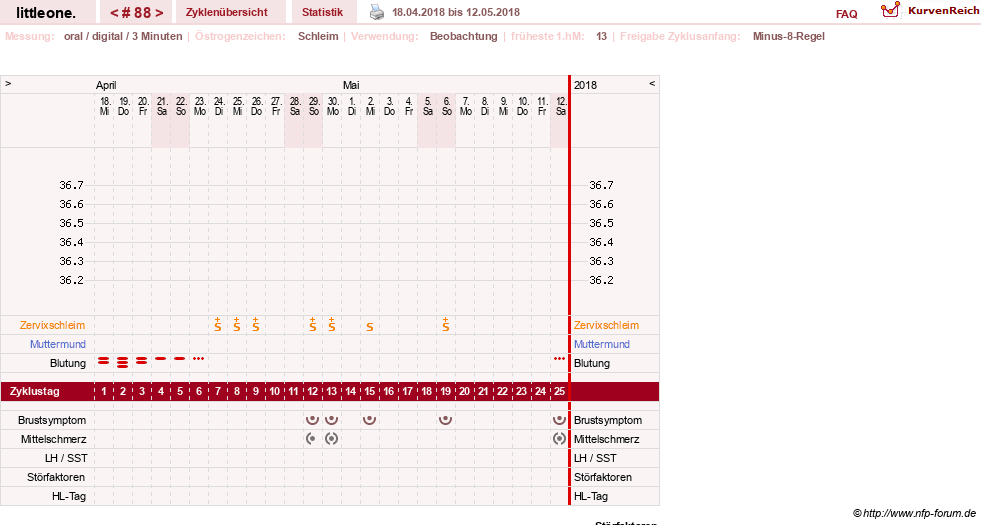Screen dimensions: 981x525
Task: Click date range 18.04.2018 bis 12.05.2018
Action: (x=455, y=12)
